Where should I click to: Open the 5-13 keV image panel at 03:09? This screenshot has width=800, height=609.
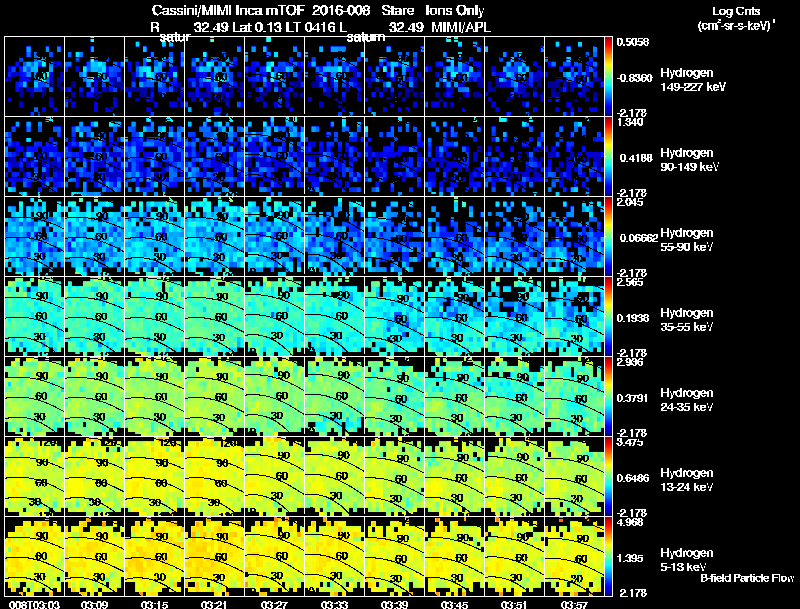coord(94,556)
